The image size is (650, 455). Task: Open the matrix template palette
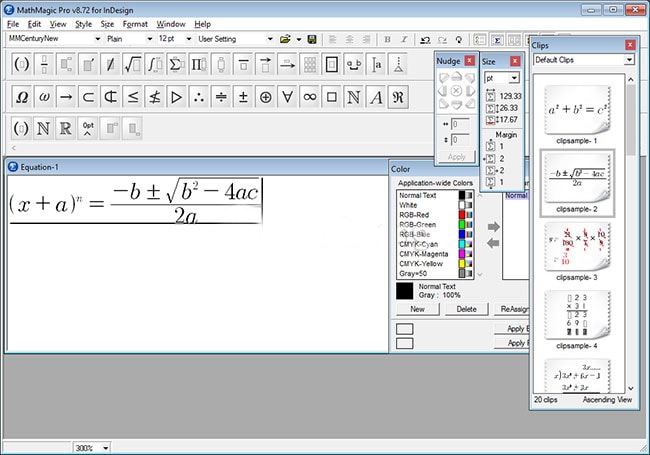[x=309, y=64]
